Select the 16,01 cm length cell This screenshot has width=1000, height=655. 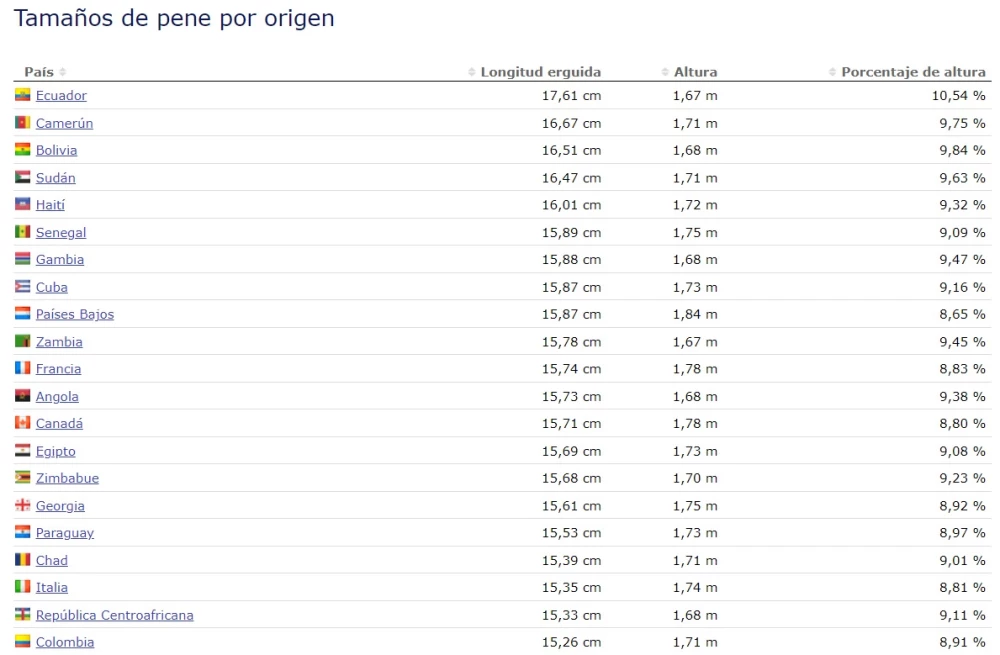click(571, 205)
